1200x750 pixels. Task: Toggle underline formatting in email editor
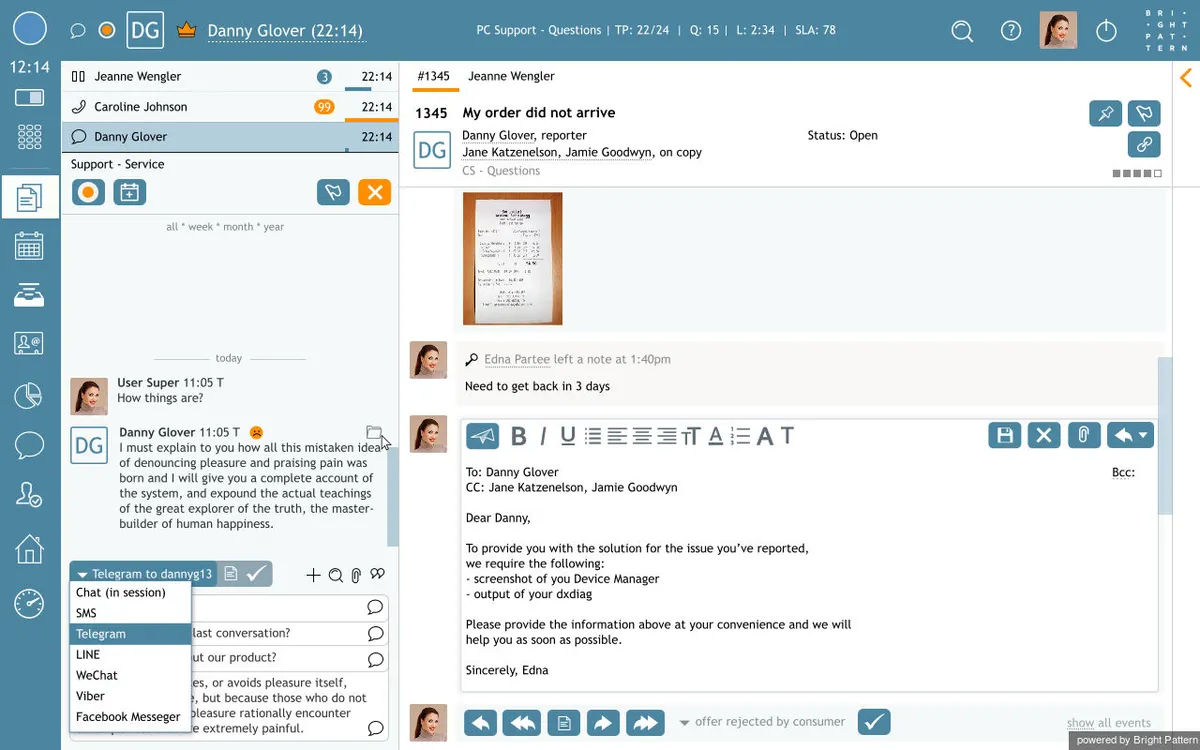pyautogui.click(x=568, y=436)
